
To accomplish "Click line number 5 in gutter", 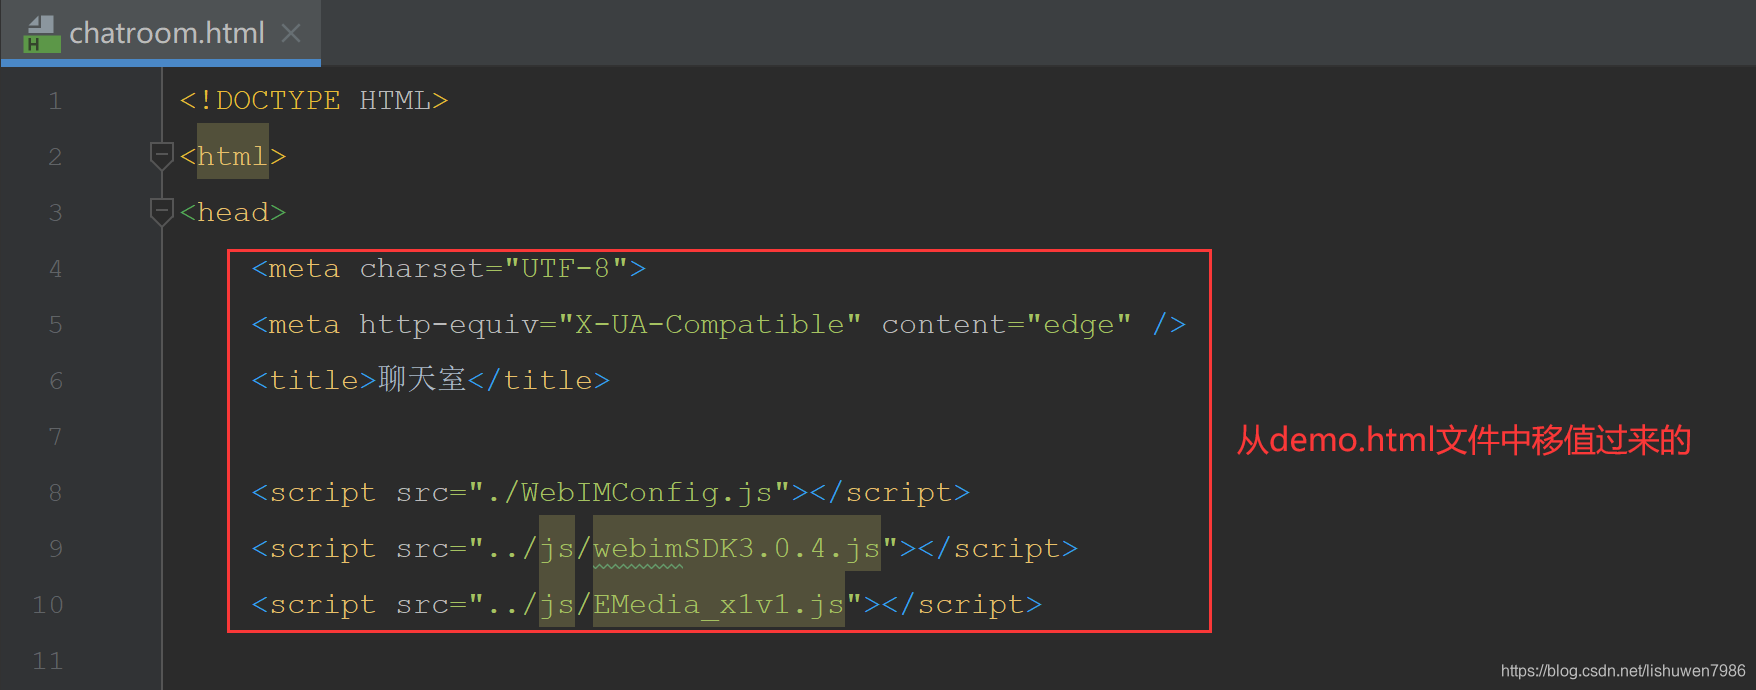I will 55,325.
